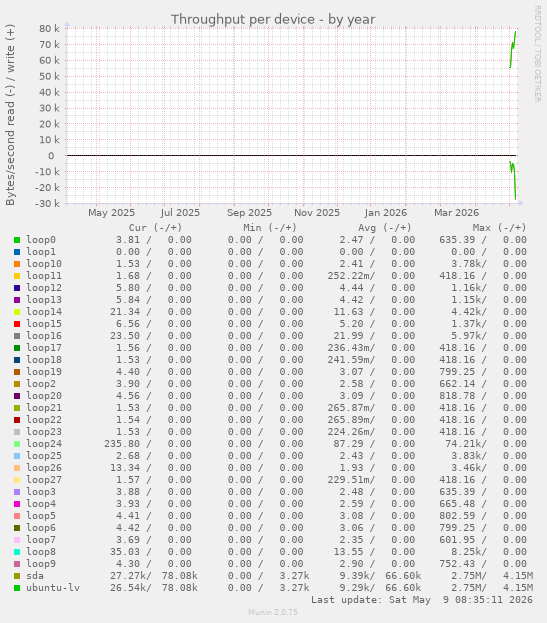Viewport: 547px width, 623px height.
Task: Click the 'loop20' legend label
Action: (x=44, y=396)
